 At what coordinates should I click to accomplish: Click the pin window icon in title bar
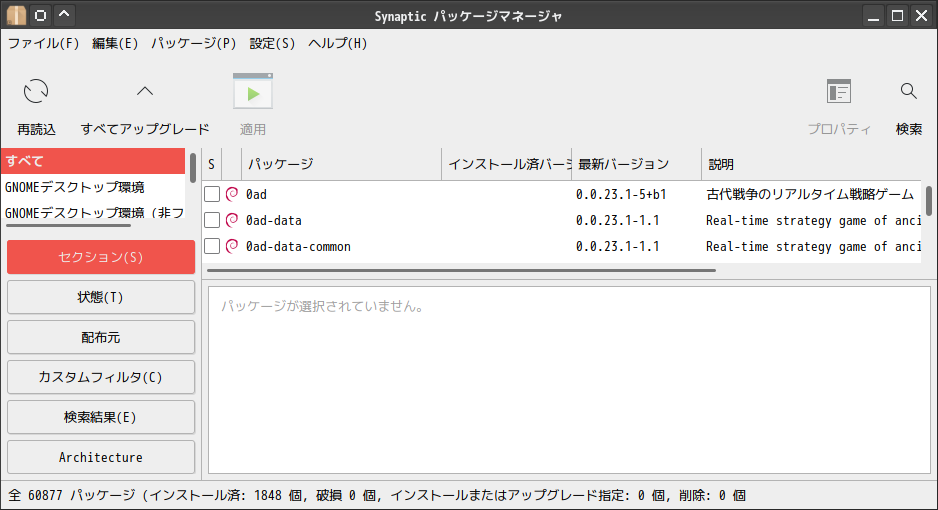(40, 15)
